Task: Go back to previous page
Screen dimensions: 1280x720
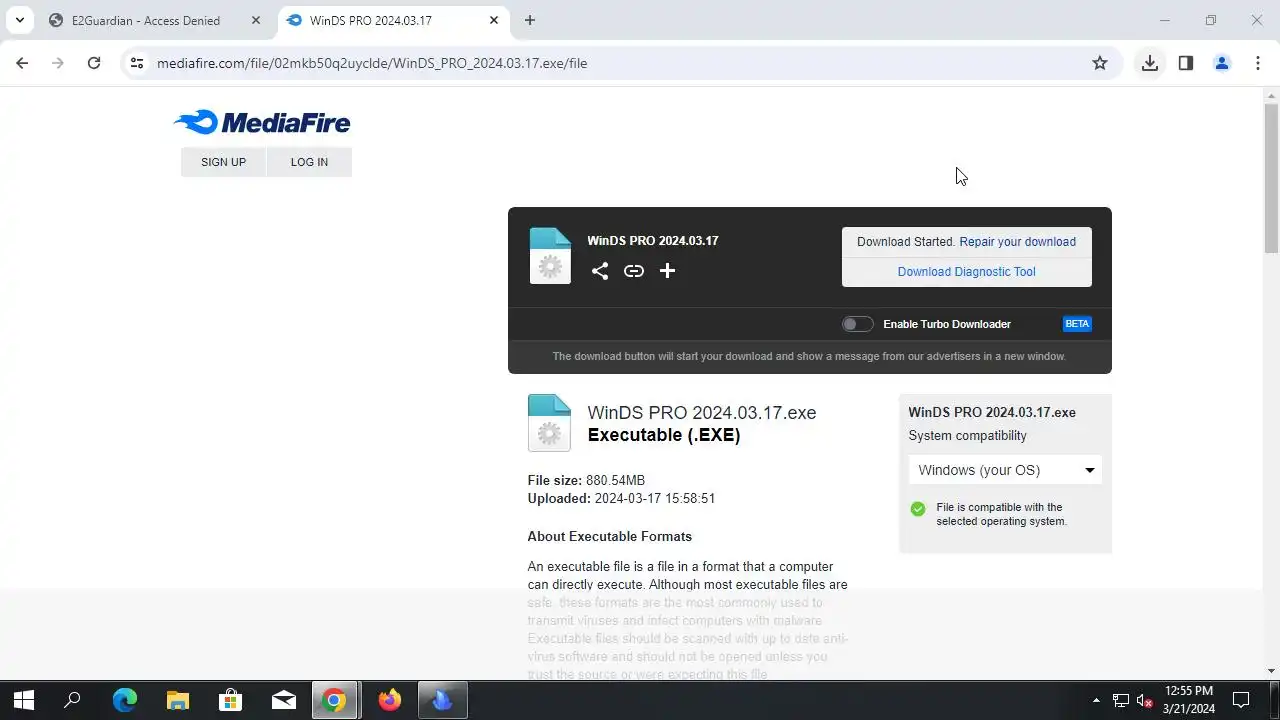Action: 22,63
